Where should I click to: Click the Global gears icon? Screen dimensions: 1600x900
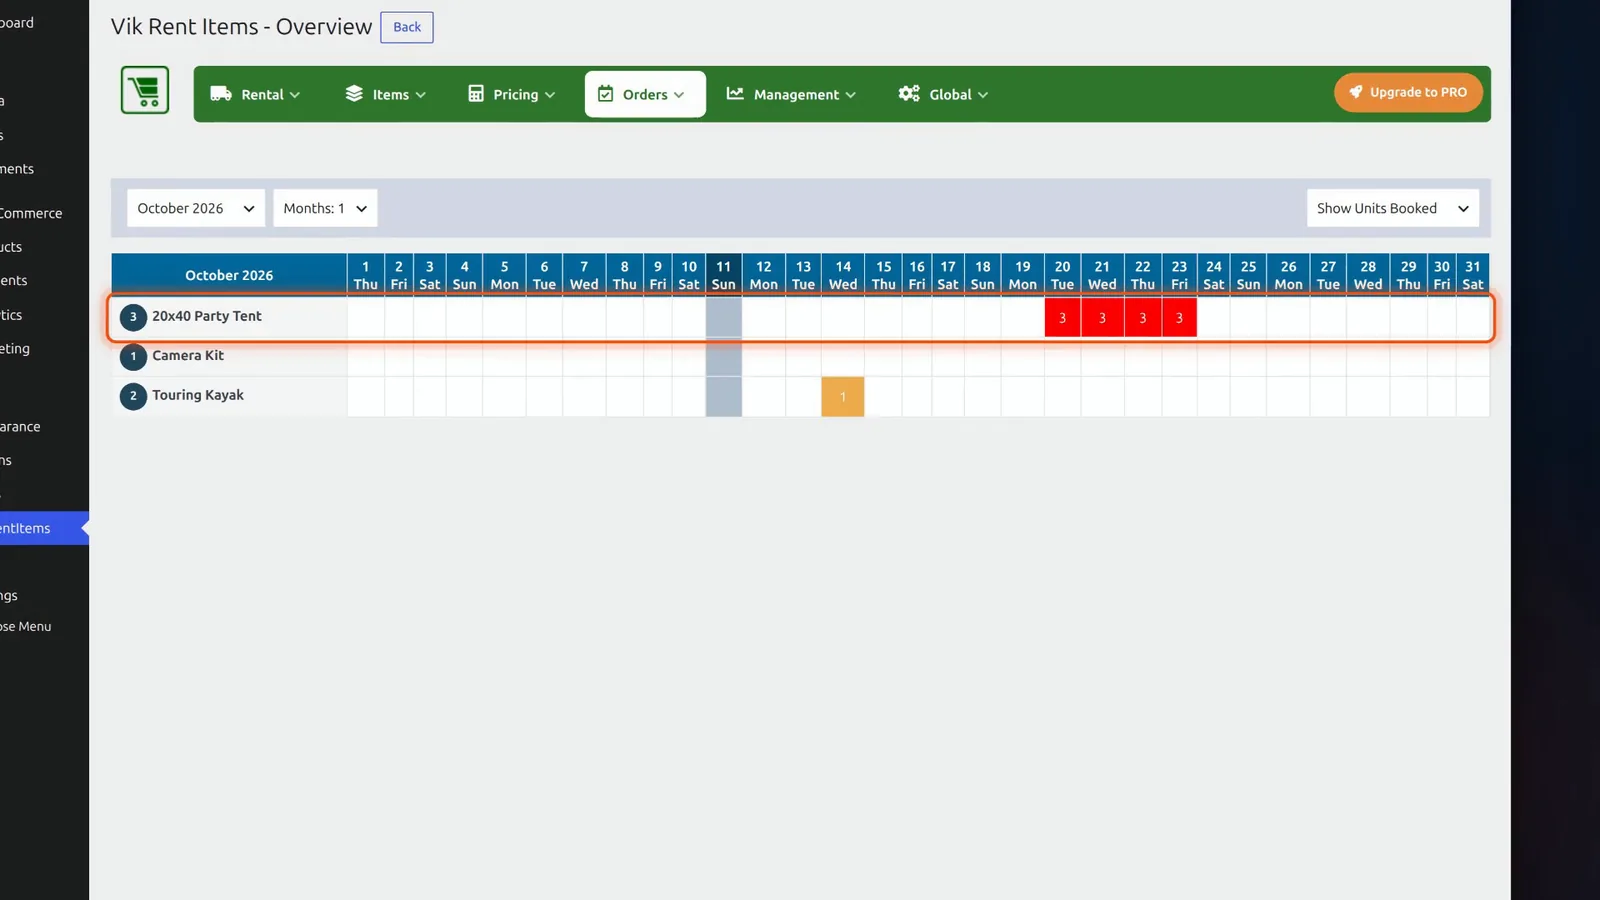(x=909, y=94)
